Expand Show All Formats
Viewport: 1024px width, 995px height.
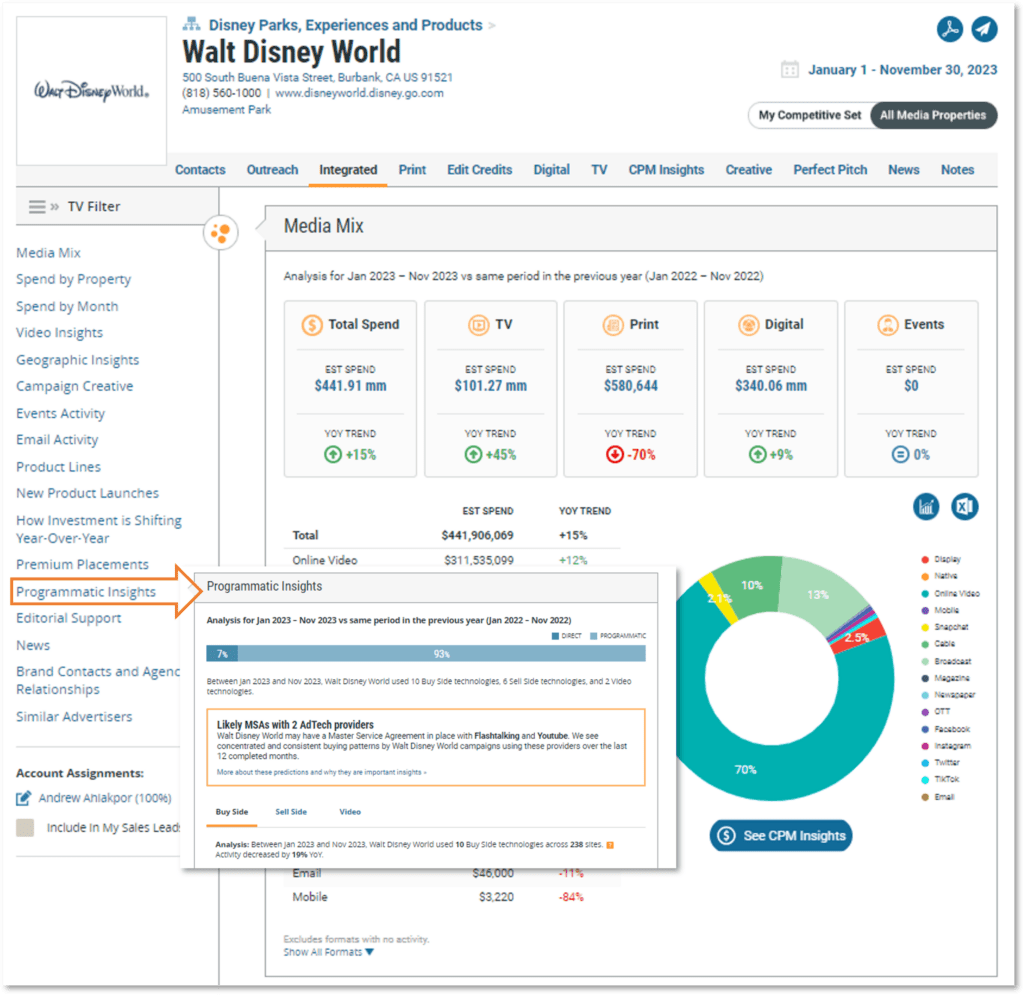click(x=328, y=952)
